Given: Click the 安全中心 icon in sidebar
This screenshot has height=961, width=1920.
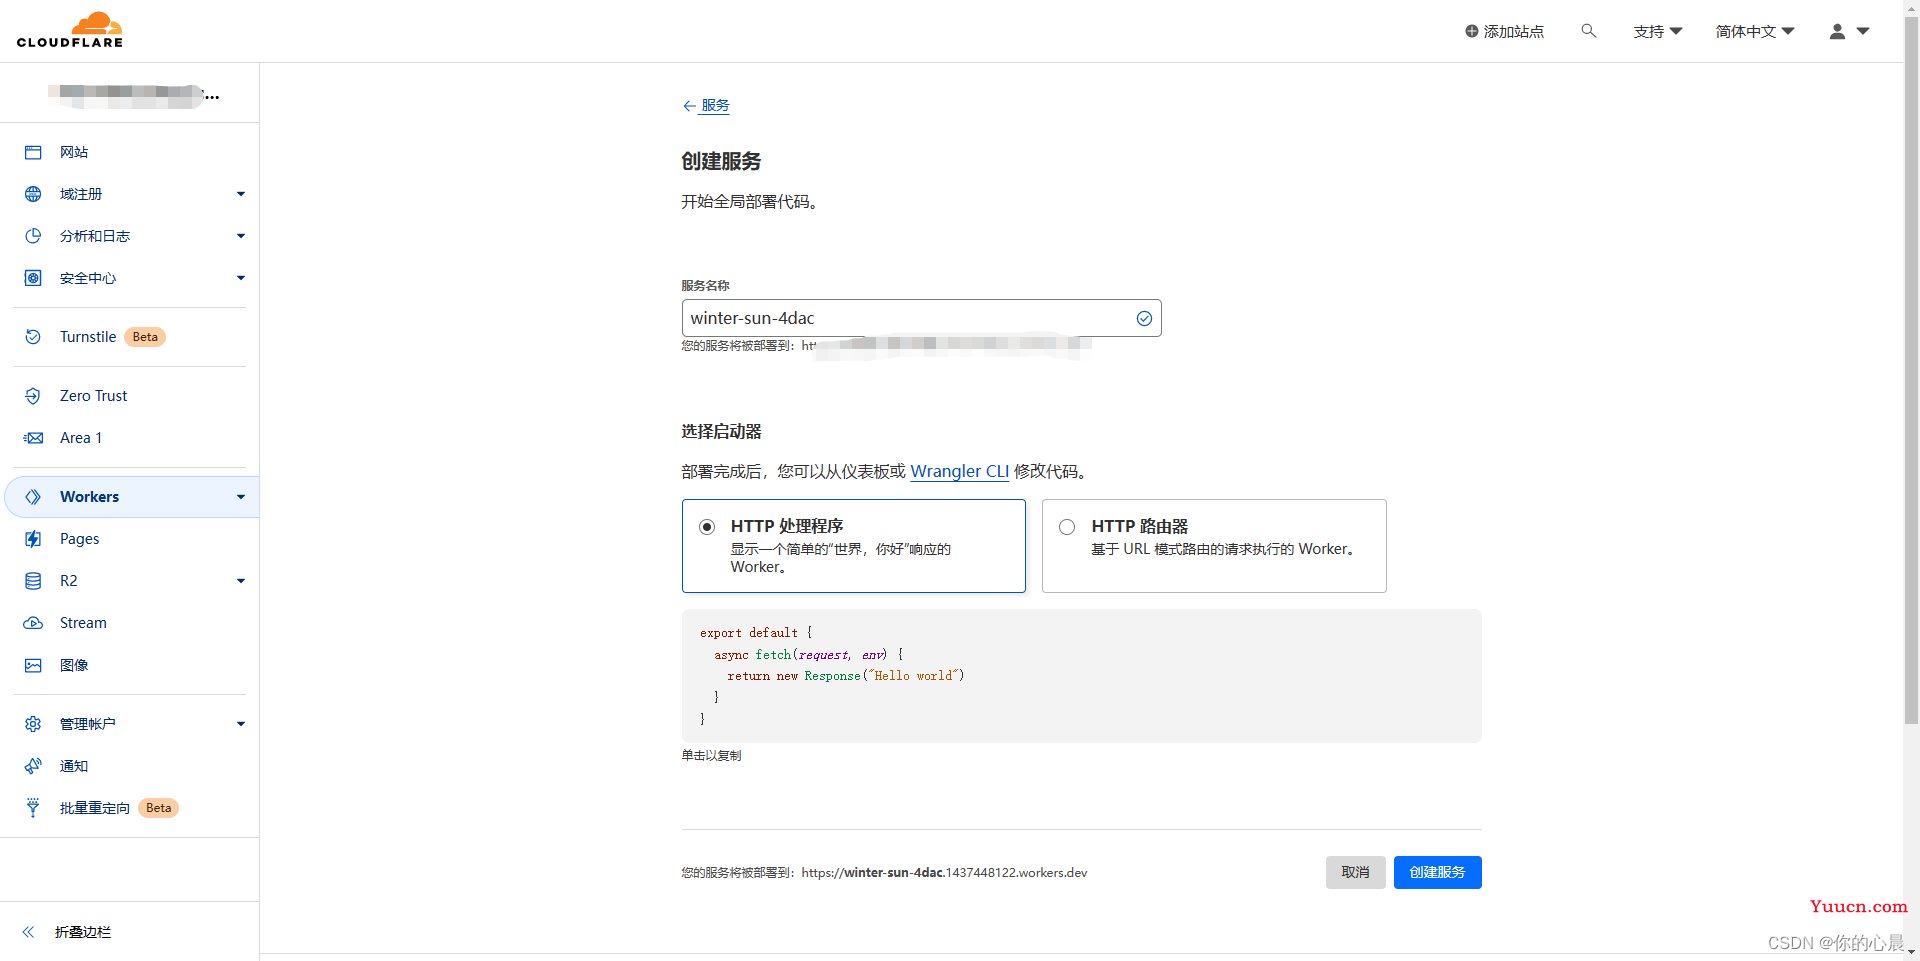Looking at the screenshot, I should coord(33,278).
